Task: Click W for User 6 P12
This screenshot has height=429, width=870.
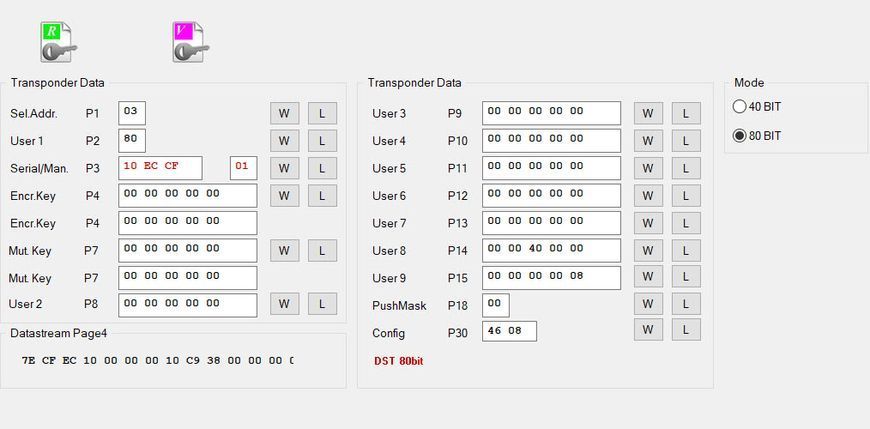Action: pos(649,195)
